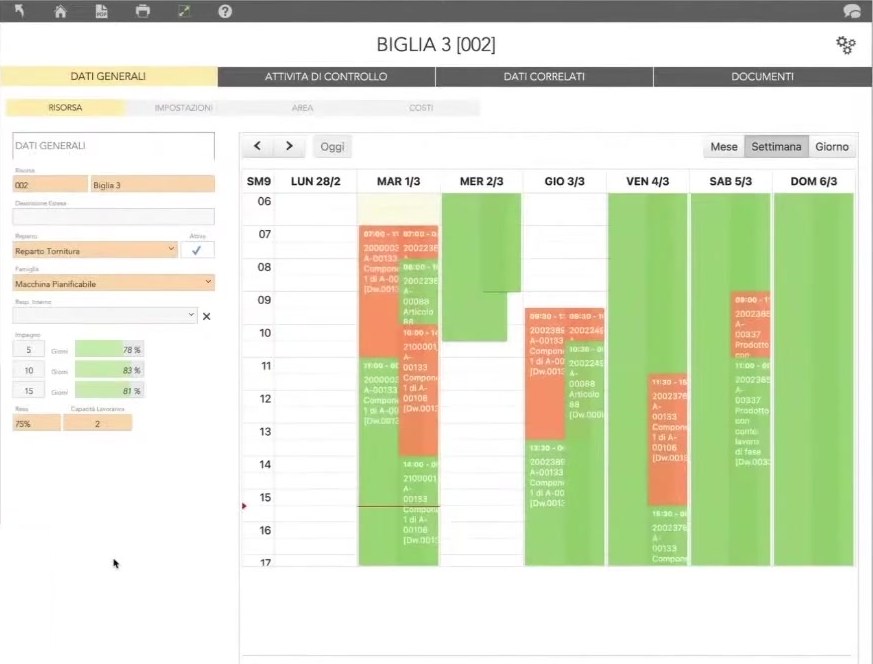Click the printer icon
This screenshot has height=664, width=873.
coord(143,11)
